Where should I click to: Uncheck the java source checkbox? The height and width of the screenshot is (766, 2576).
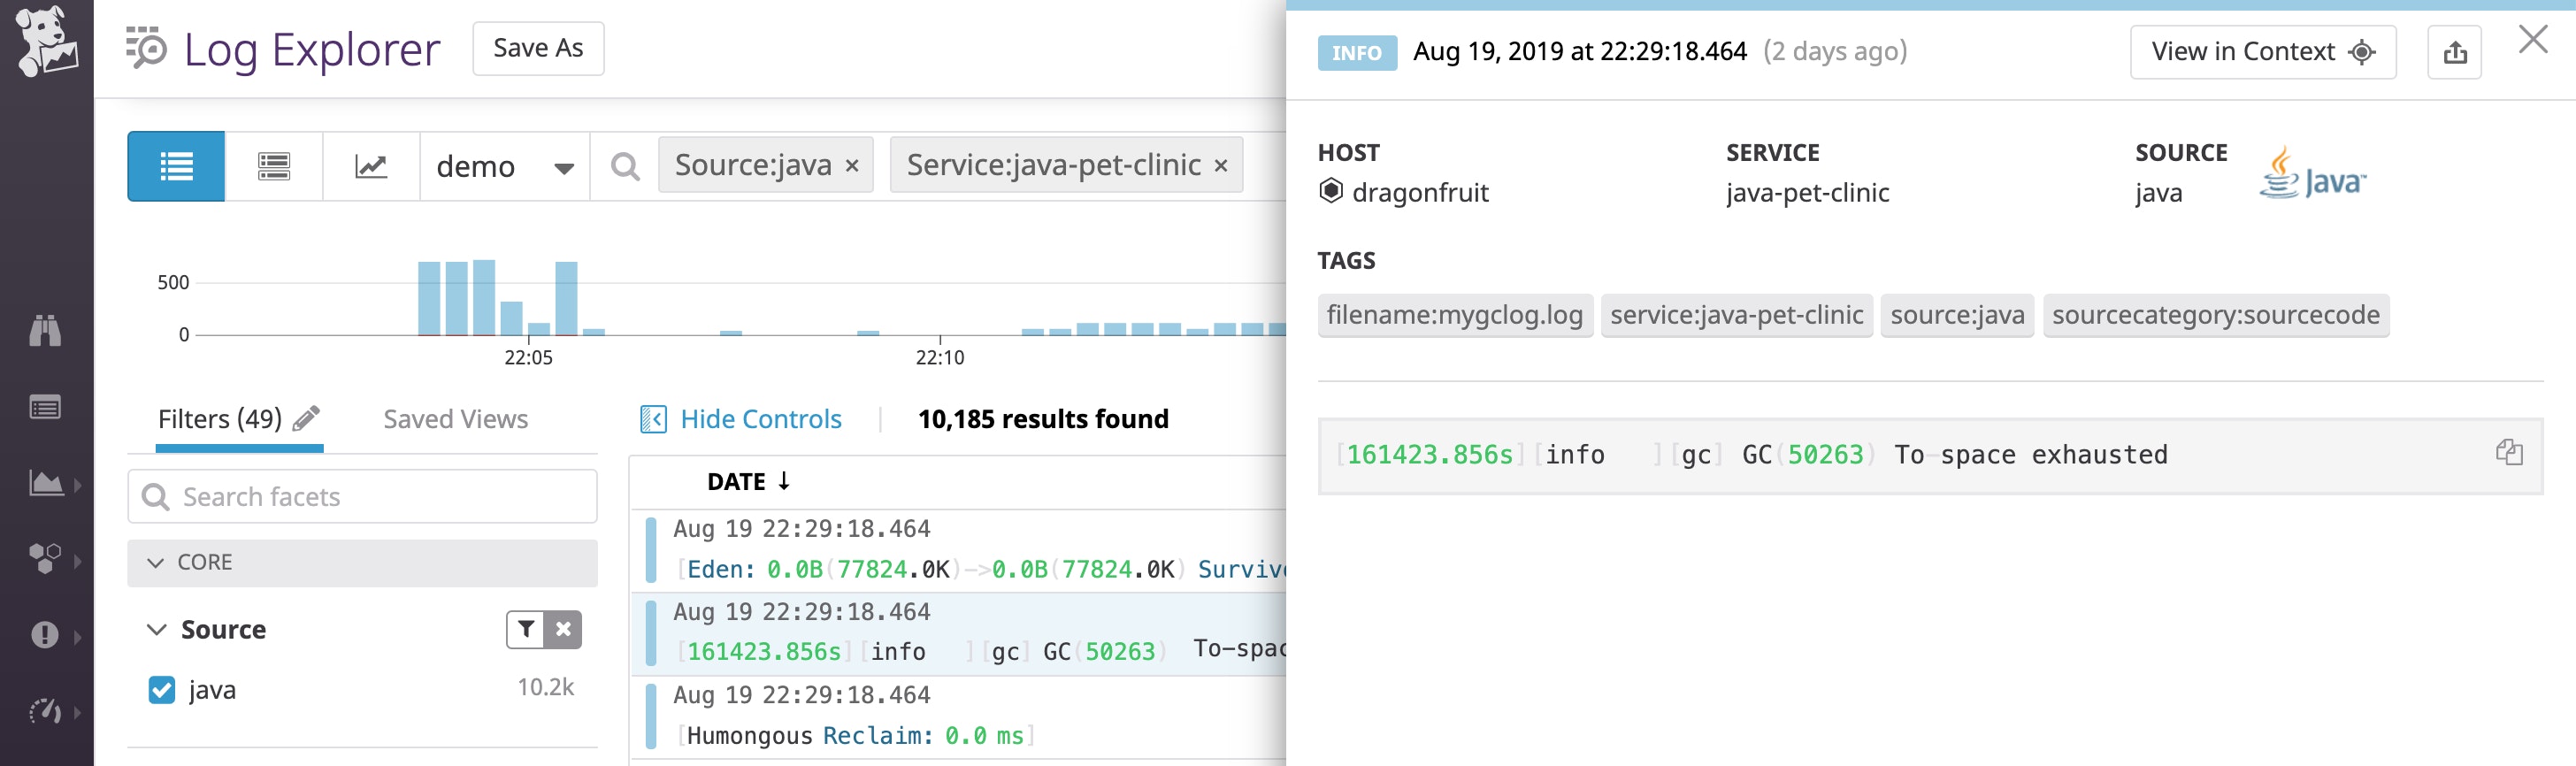[162, 689]
